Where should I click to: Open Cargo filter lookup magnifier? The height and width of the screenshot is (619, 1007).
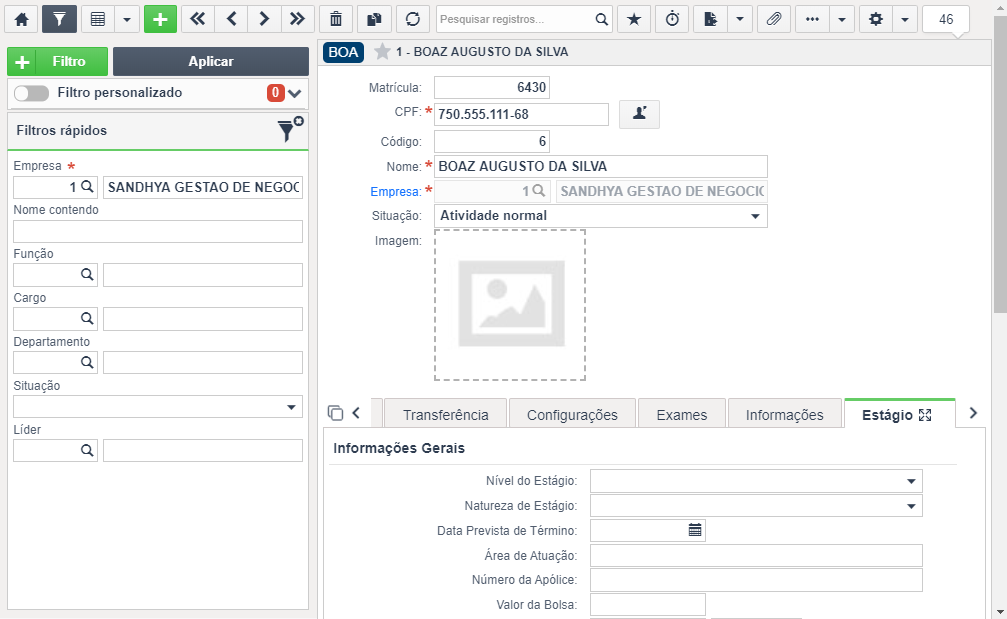pyautogui.click(x=87, y=318)
